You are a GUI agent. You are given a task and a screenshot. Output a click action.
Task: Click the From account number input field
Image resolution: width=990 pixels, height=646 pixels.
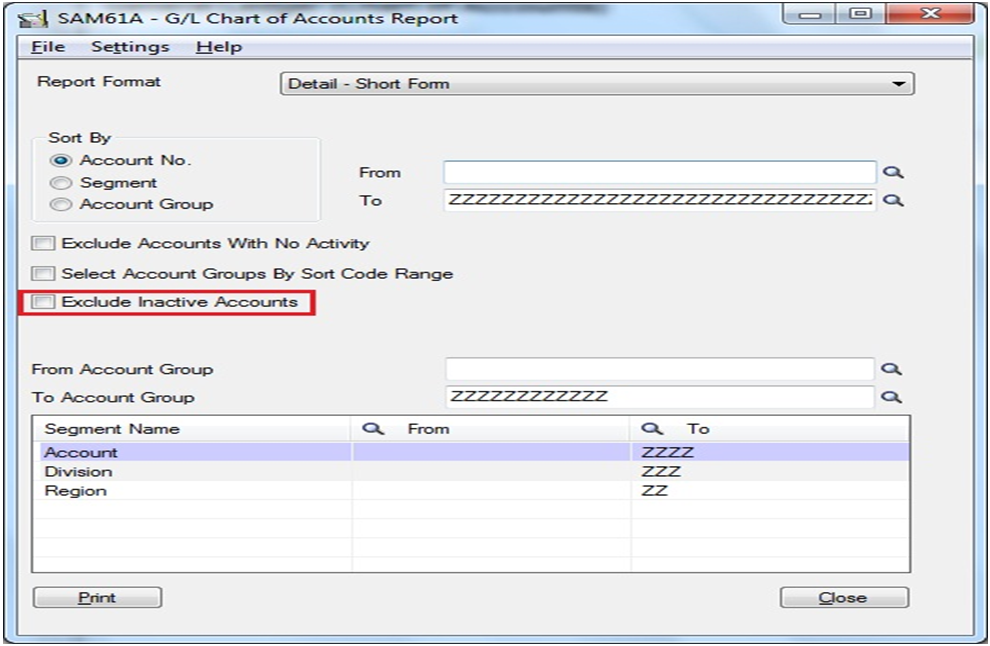click(660, 172)
